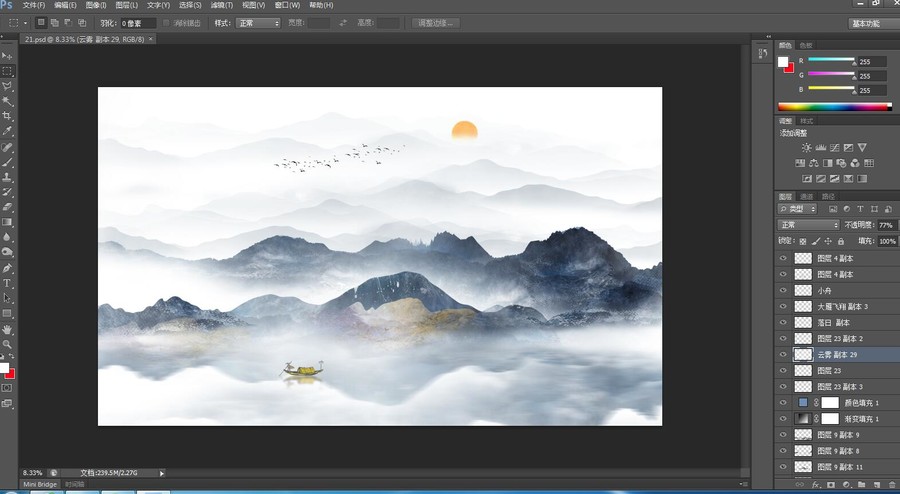Adjust the R red slider
This screenshot has height=494, width=900.
pos(854,62)
